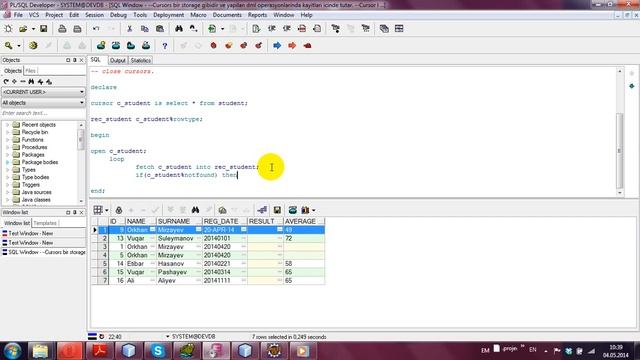Click the Hasanov surname cell
640x360 pixels.
click(179, 264)
